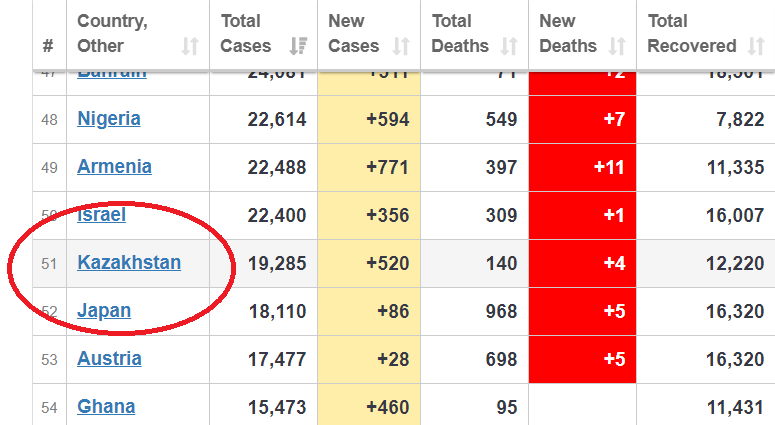
Task: Open the Japan country link
Action: point(104,310)
